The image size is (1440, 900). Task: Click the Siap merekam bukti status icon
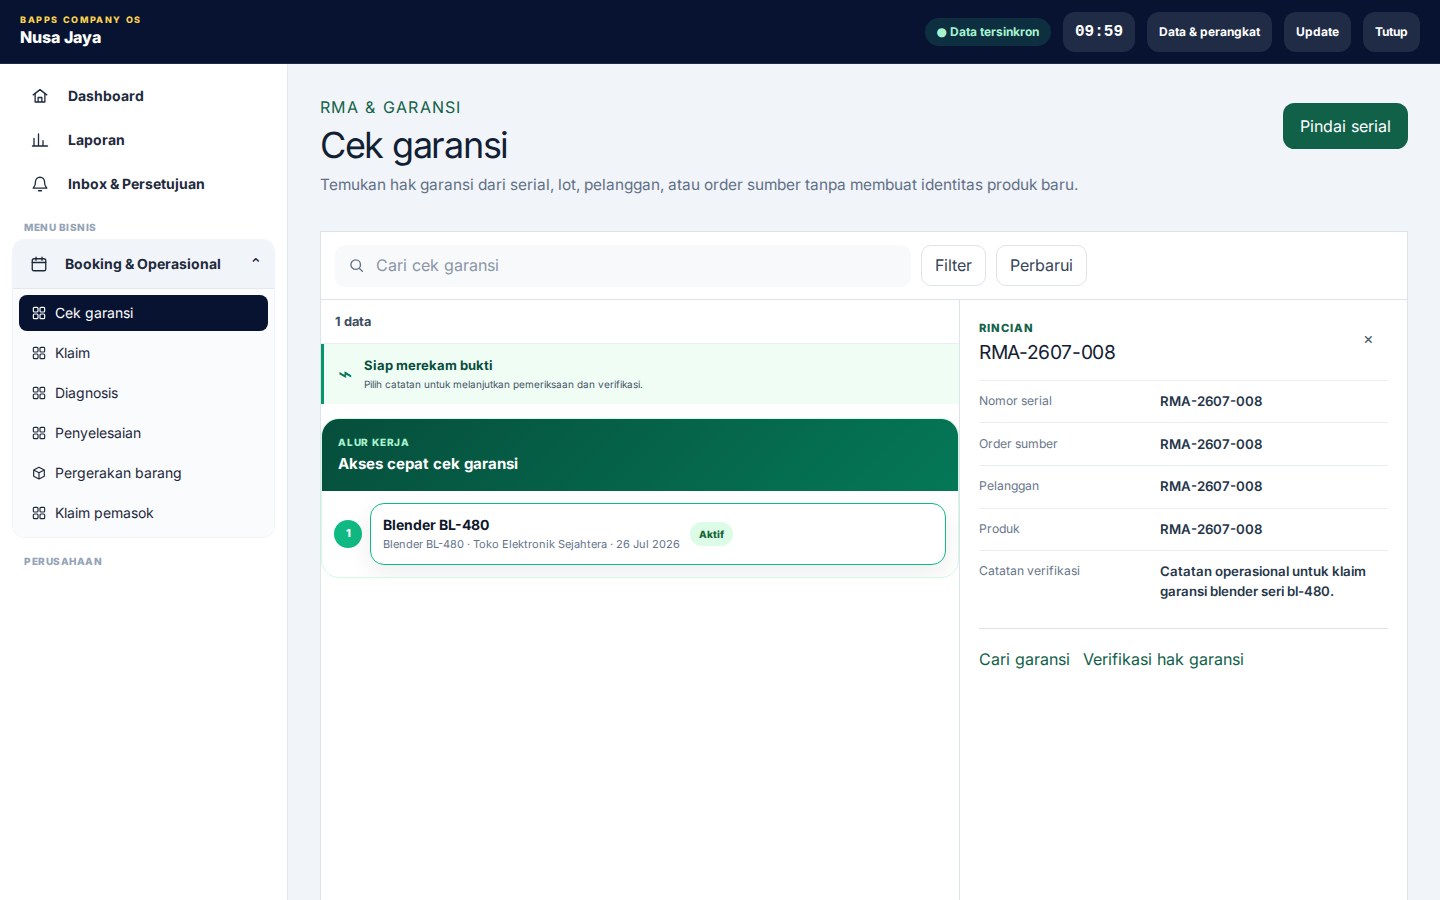(x=345, y=374)
